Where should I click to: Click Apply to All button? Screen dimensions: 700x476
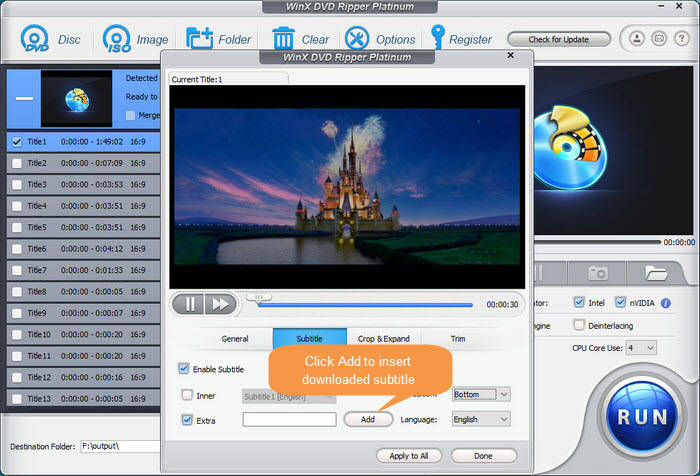pos(408,456)
